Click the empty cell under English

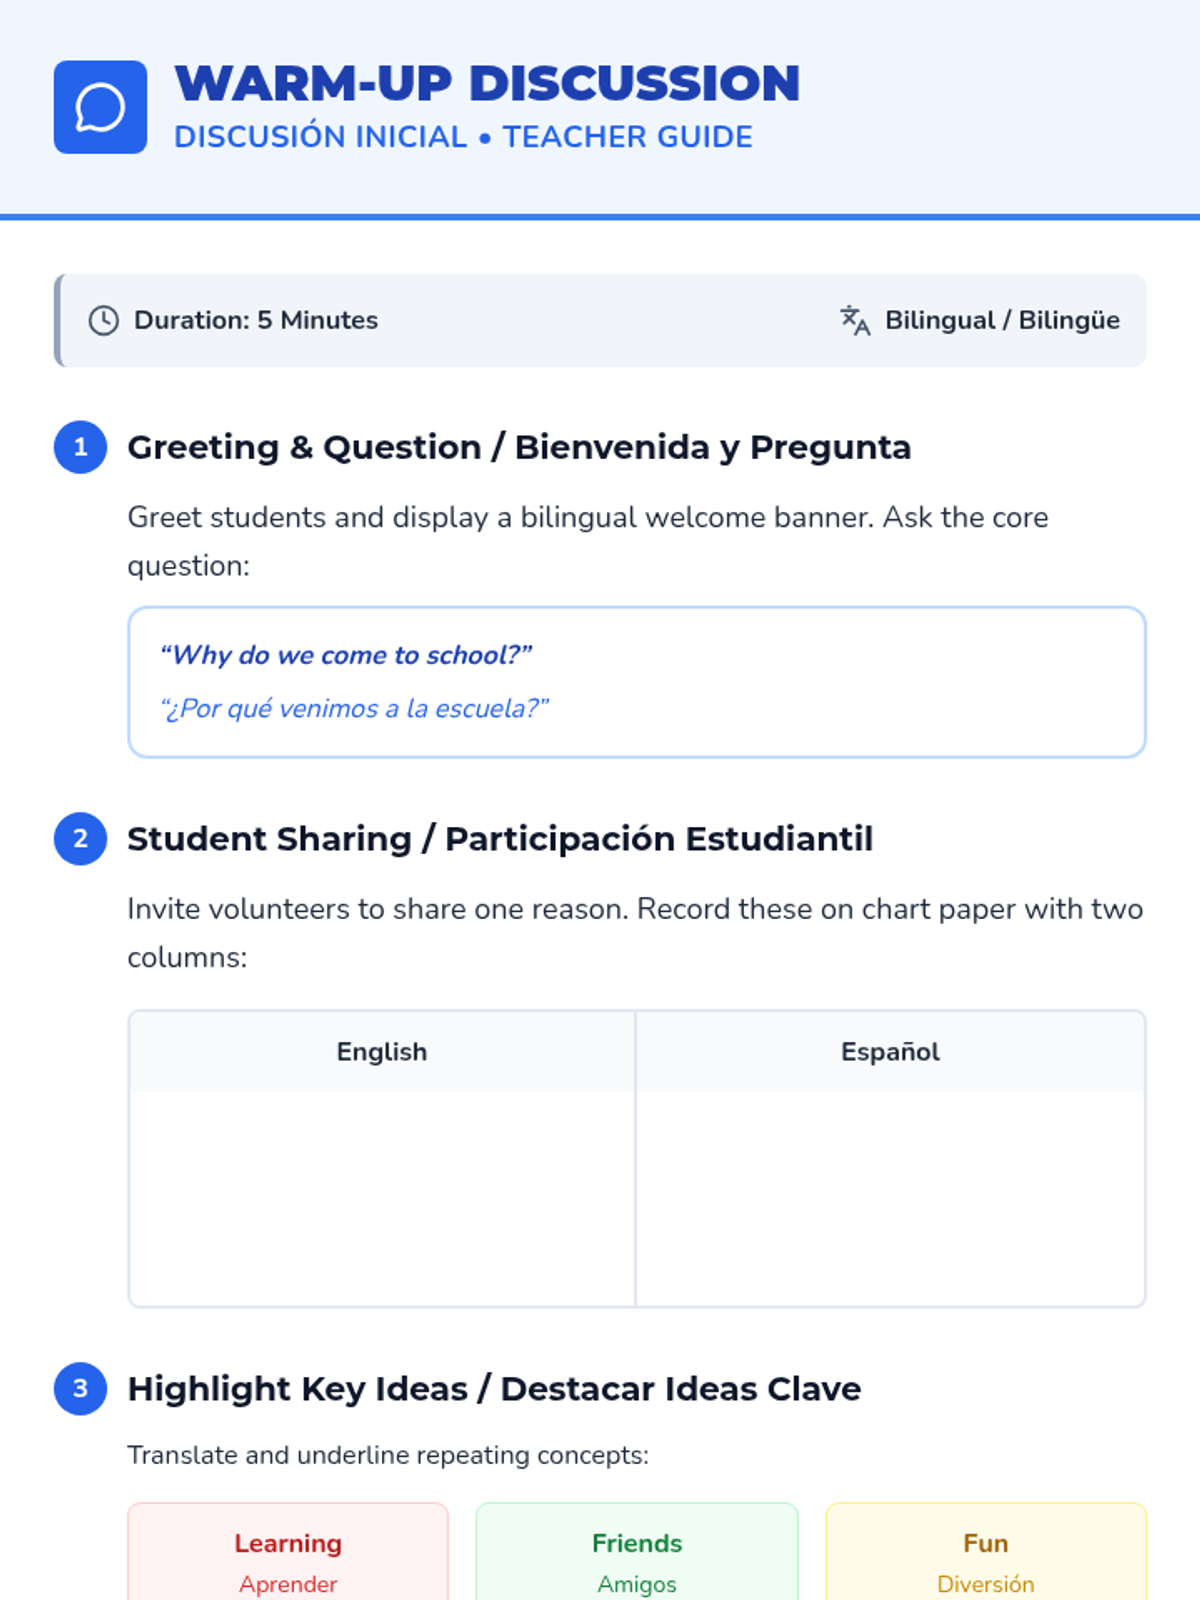pyautogui.click(x=382, y=1198)
